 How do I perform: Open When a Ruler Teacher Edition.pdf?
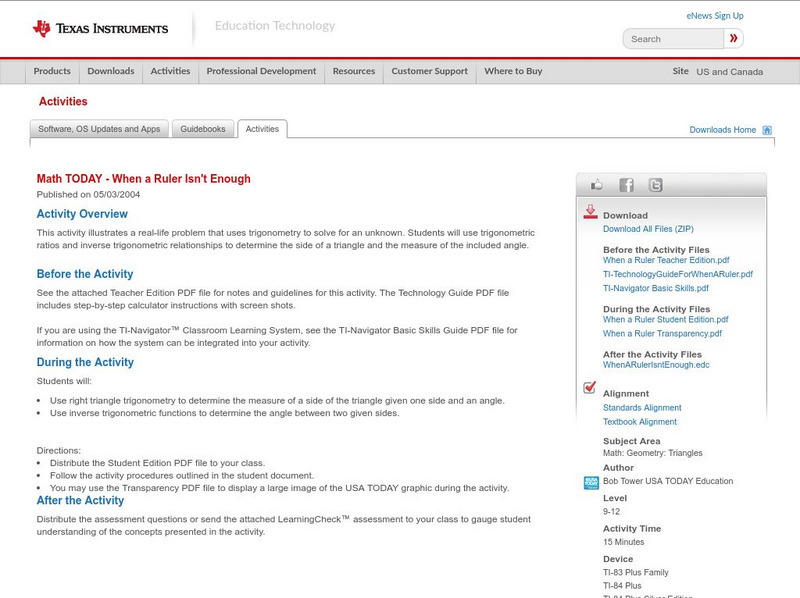point(666,260)
